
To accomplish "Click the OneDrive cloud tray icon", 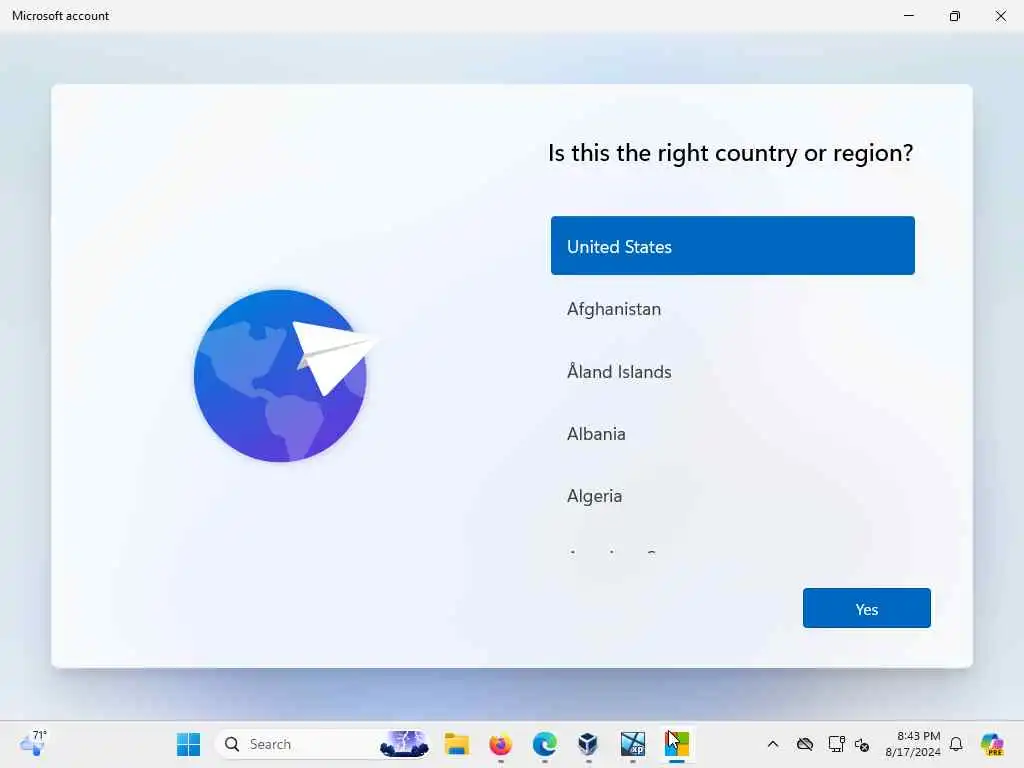I will click(x=805, y=744).
